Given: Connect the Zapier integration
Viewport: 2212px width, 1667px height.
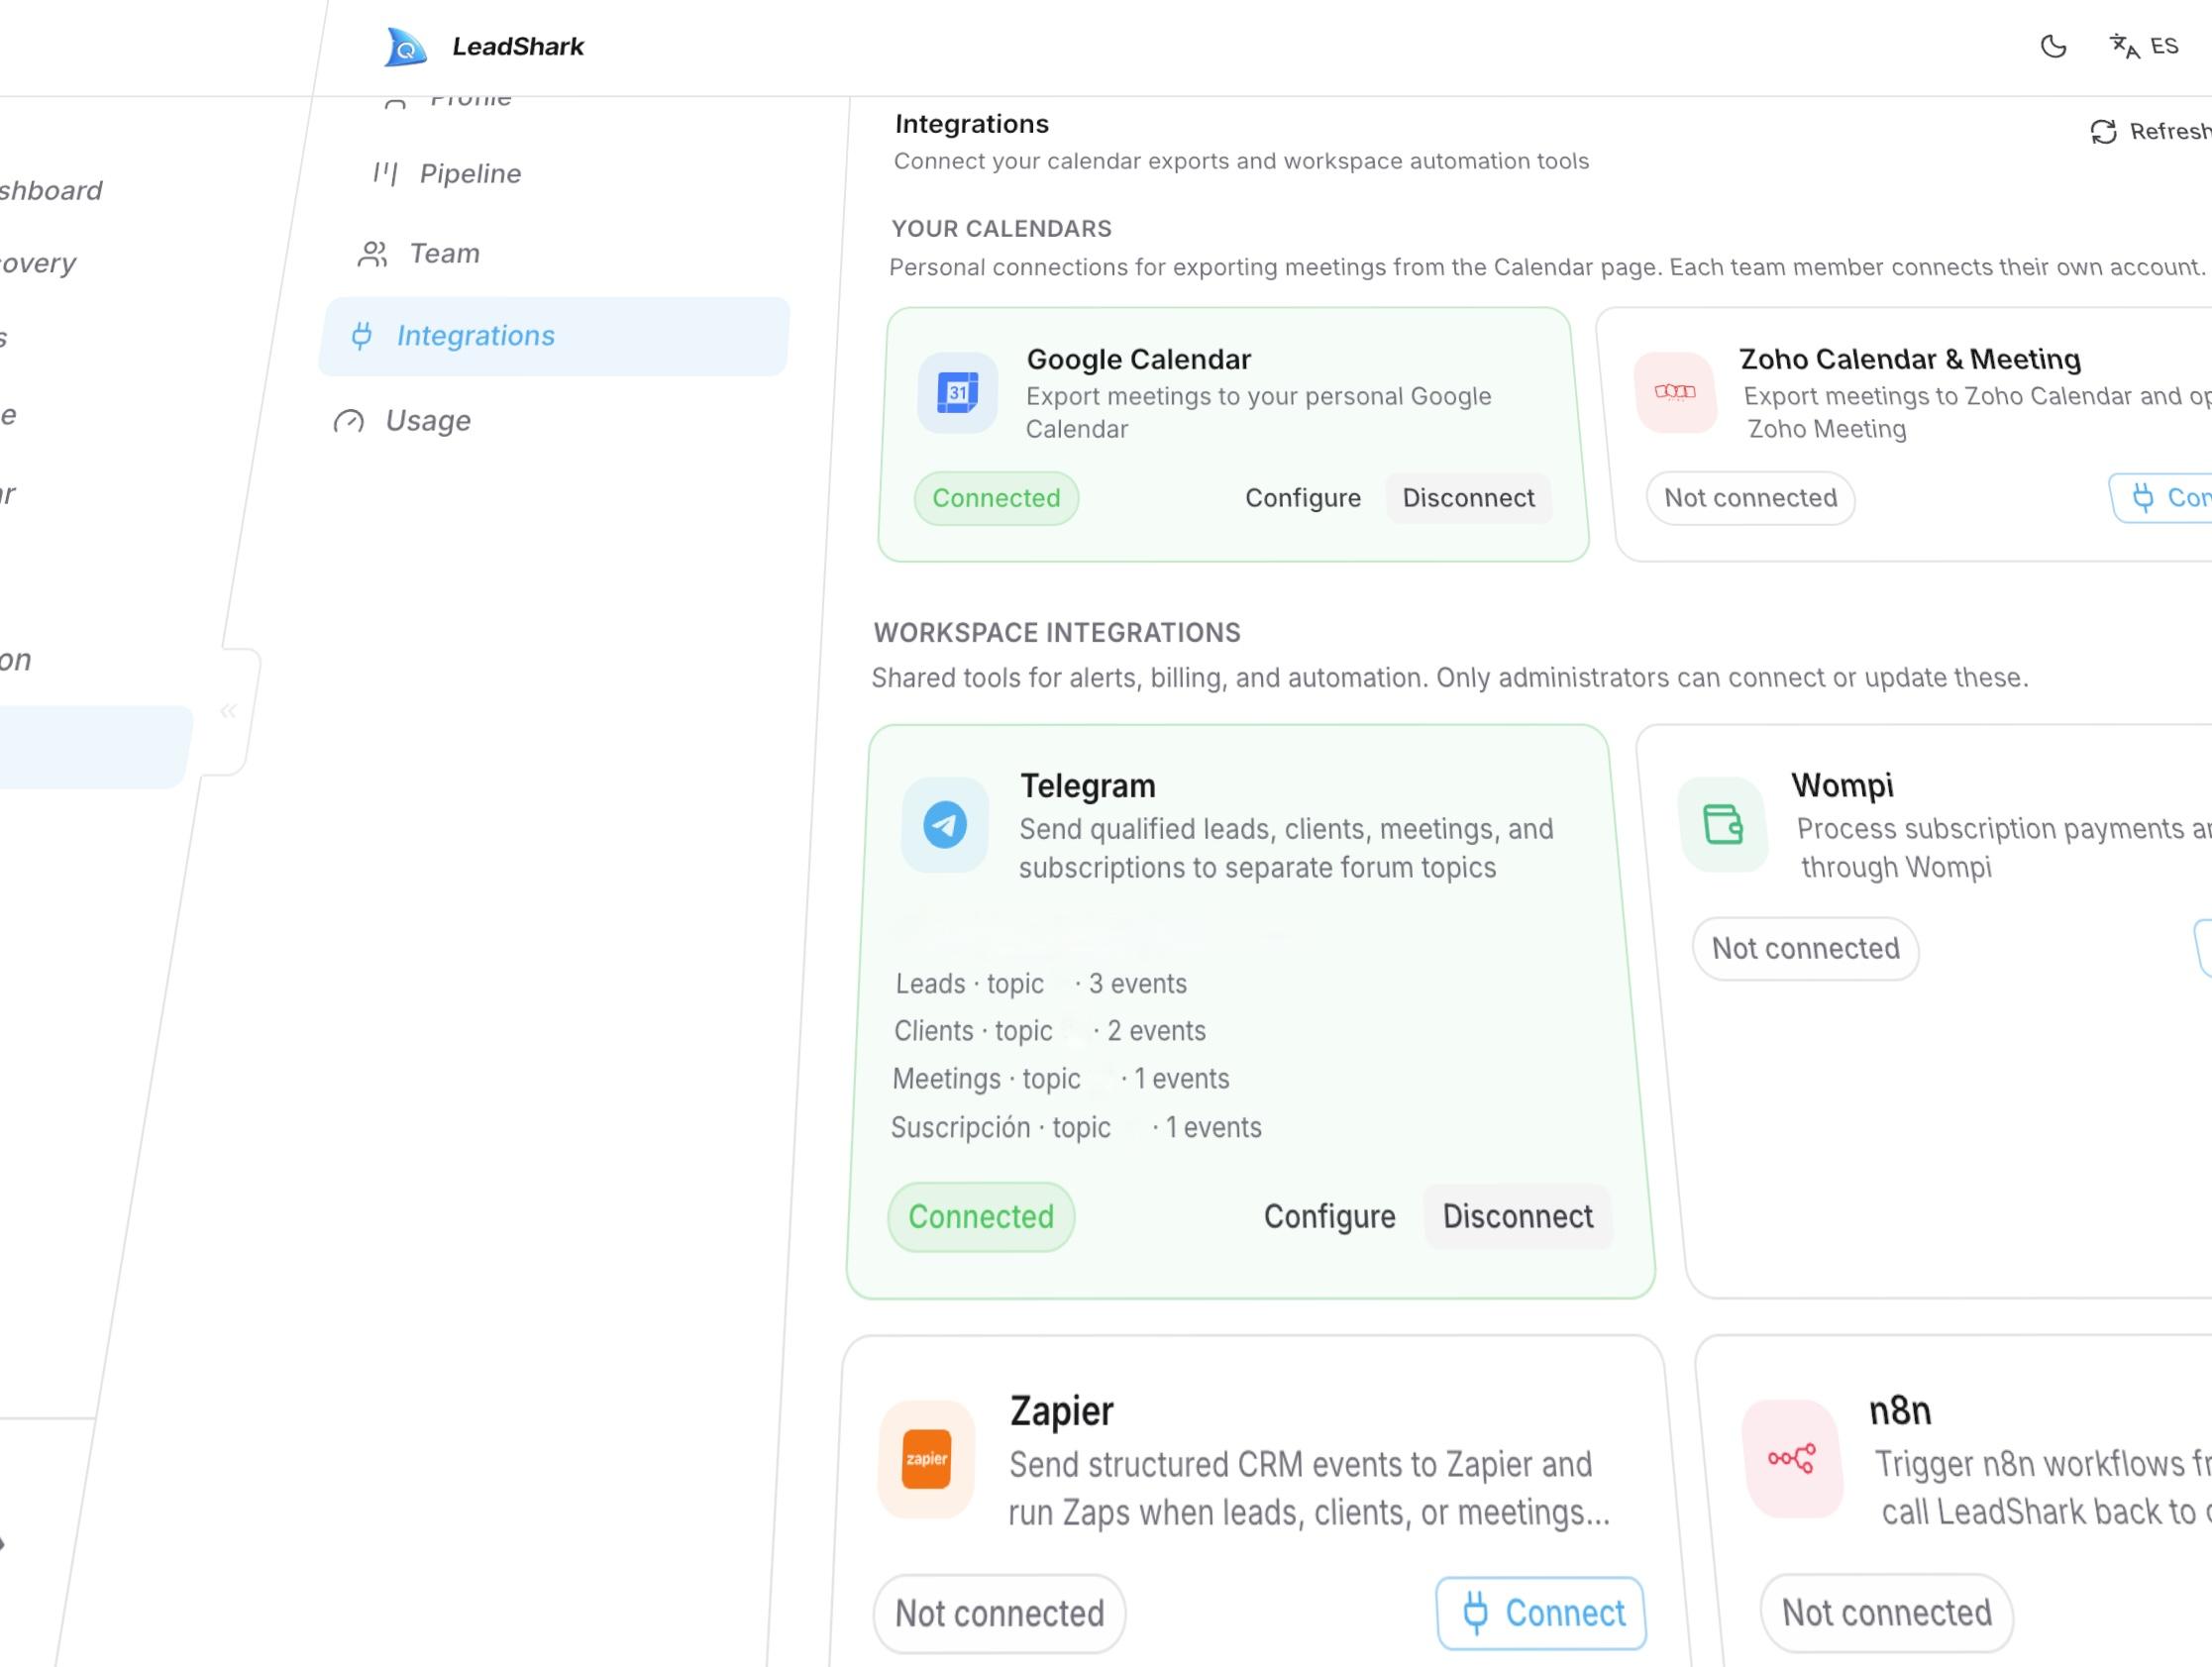Looking at the screenshot, I should (1541, 1613).
